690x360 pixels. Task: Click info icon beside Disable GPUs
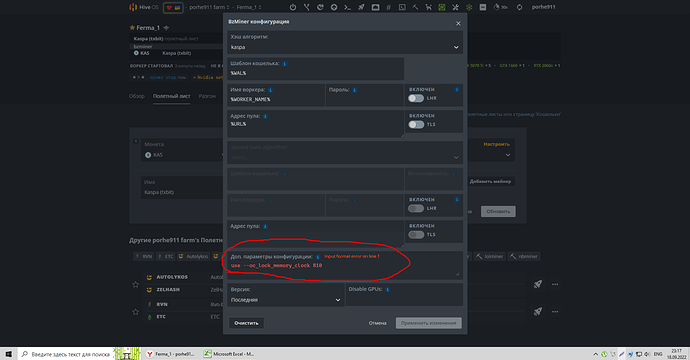click(x=388, y=290)
